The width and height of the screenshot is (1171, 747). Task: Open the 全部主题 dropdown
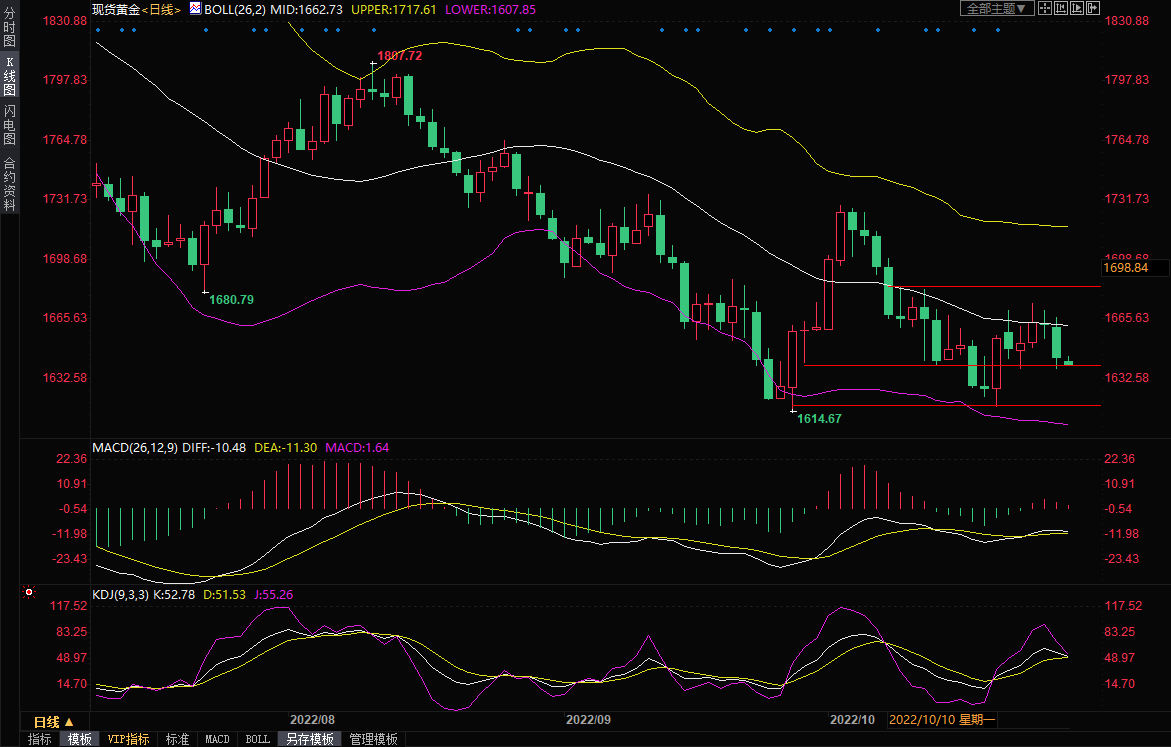pyautogui.click(x=995, y=8)
